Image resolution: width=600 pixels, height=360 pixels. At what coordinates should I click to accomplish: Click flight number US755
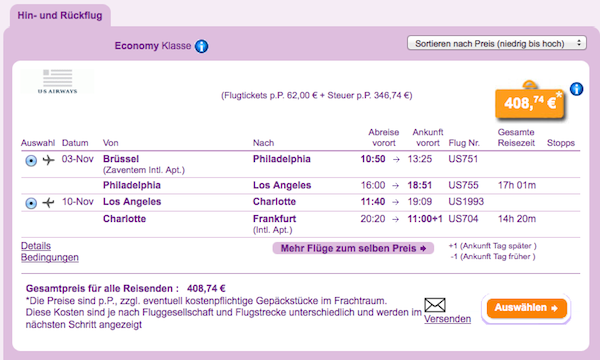(463, 185)
